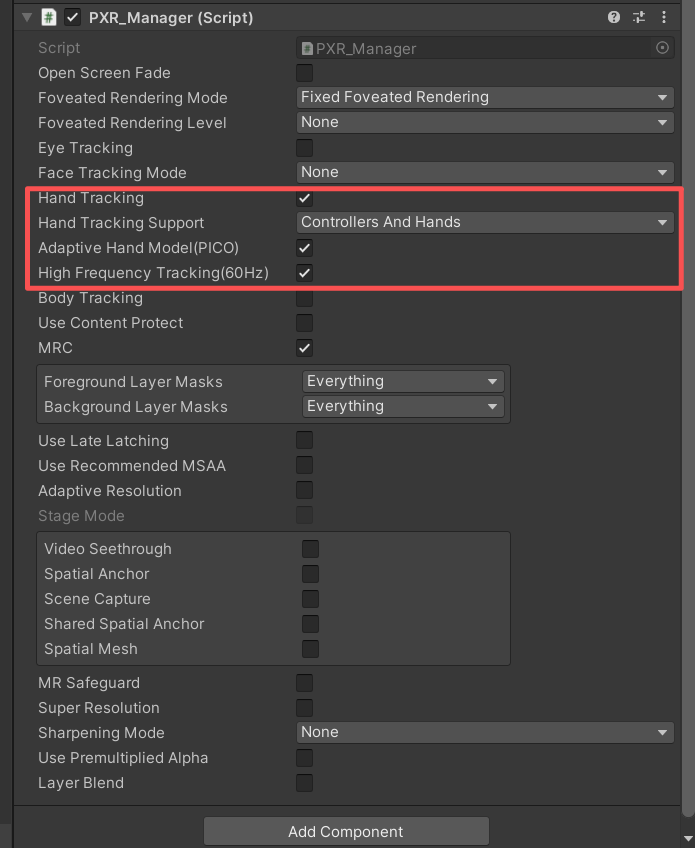The image size is (695, 848).
Task: Click the PXR_Manager script reference field
Action: 480,47
